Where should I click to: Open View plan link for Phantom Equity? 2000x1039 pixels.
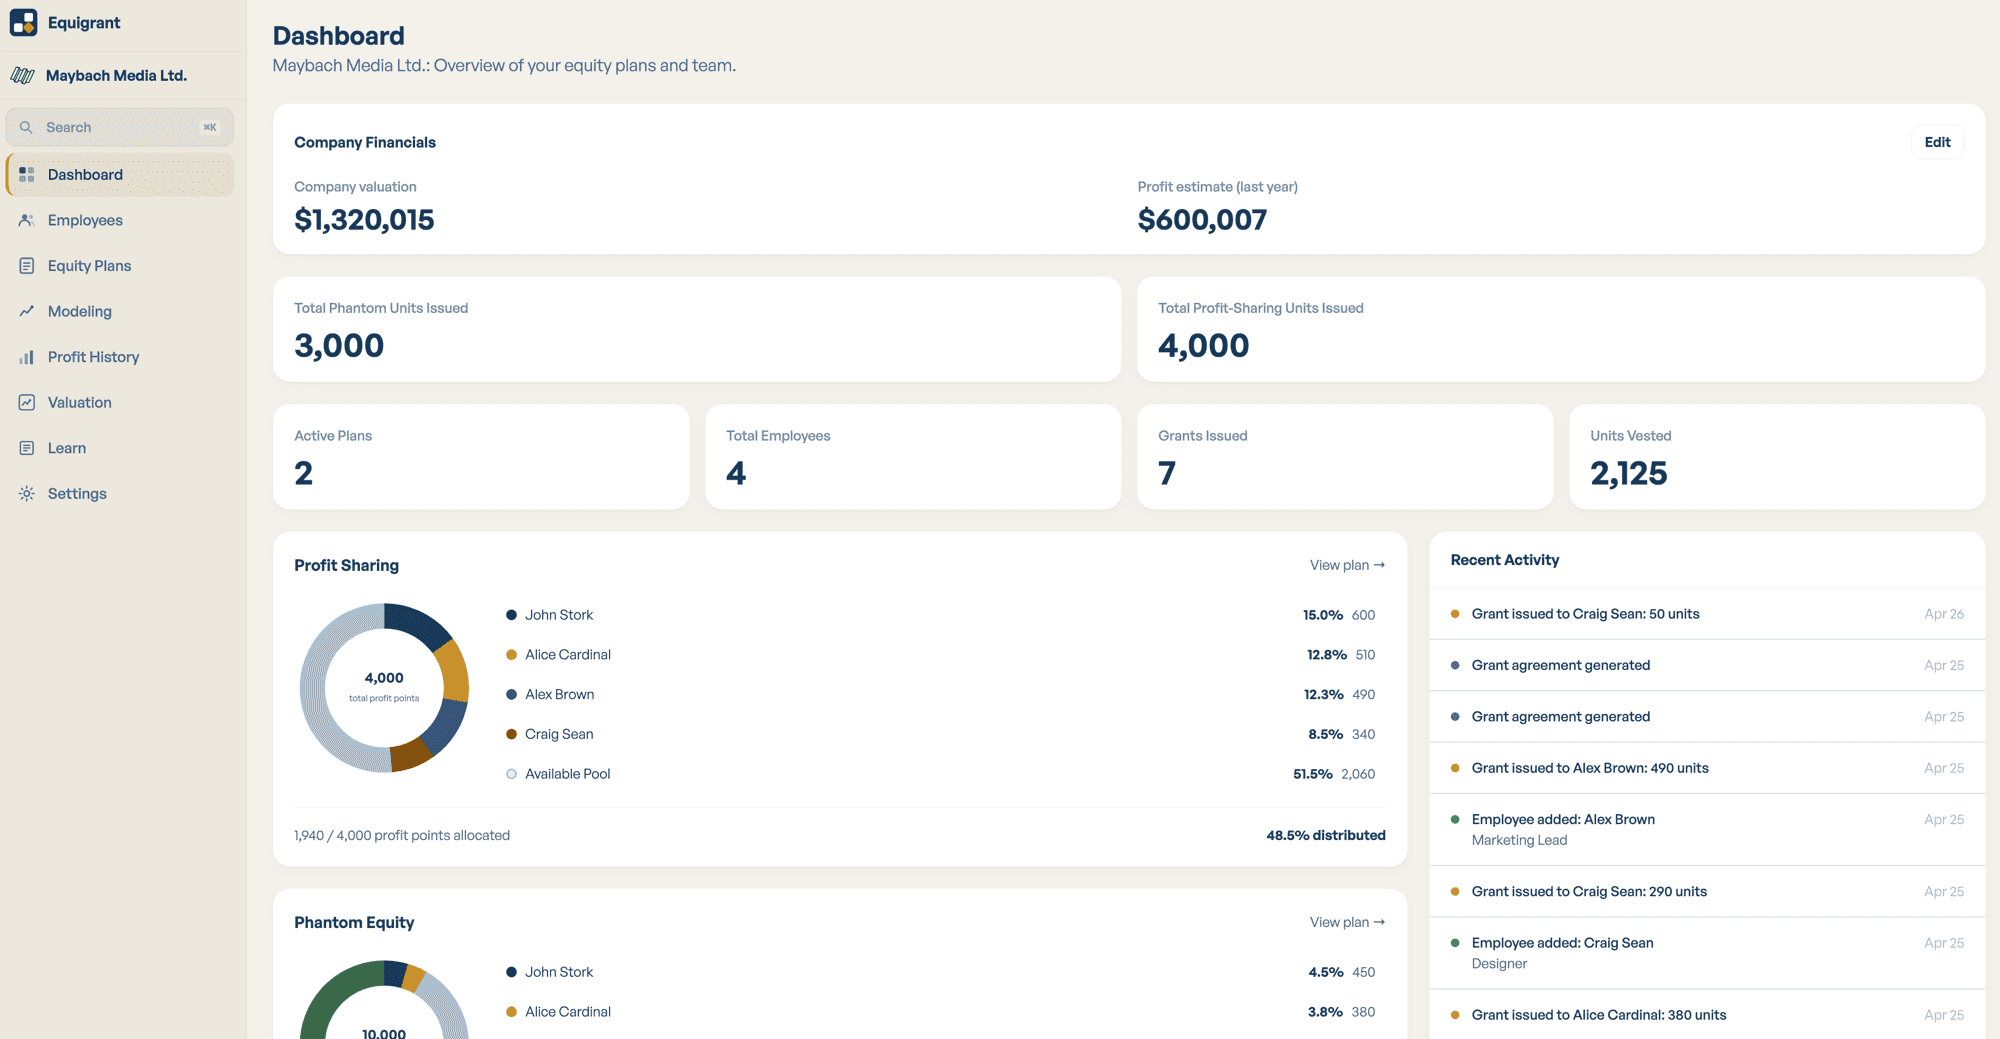(x=1347, y=922)
